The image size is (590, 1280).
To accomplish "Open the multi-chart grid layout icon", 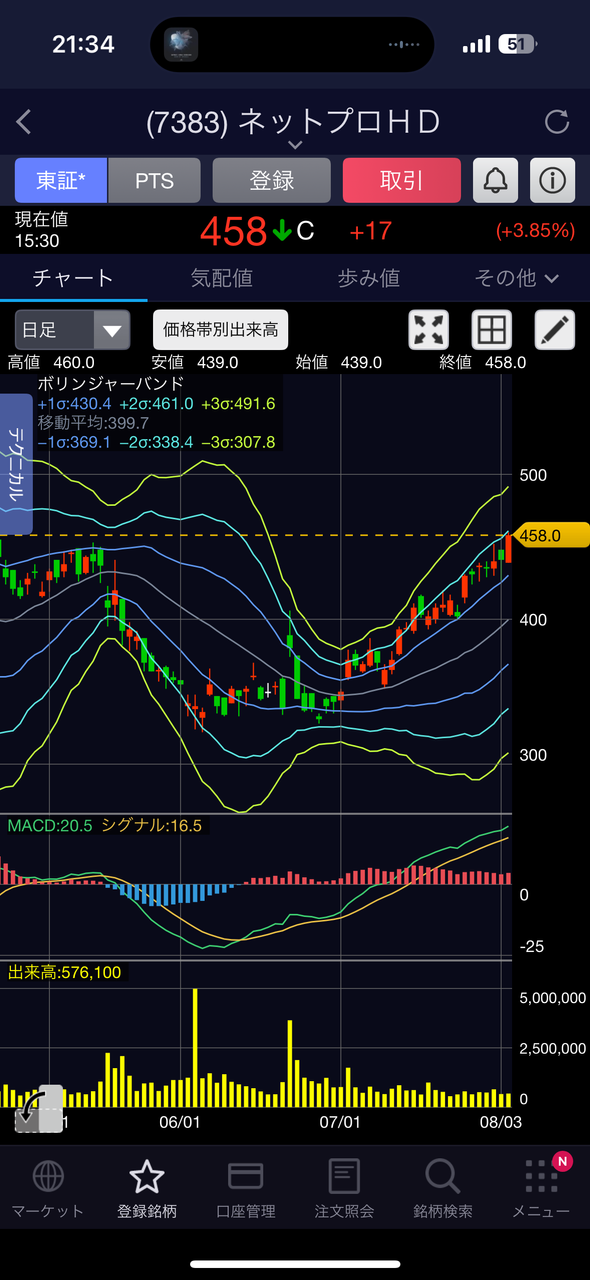I will pyautogui.click(x=492, y=329).
